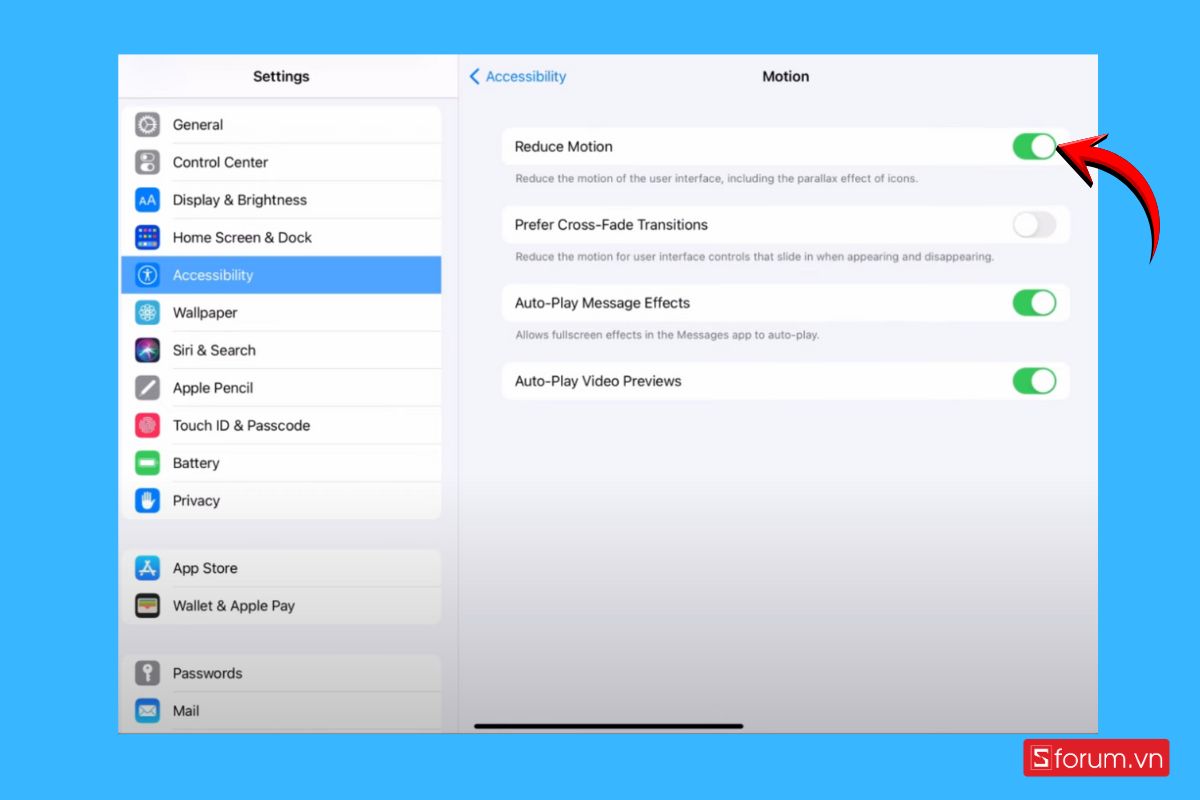Tap the green Battery icon

tap(148, 463)
